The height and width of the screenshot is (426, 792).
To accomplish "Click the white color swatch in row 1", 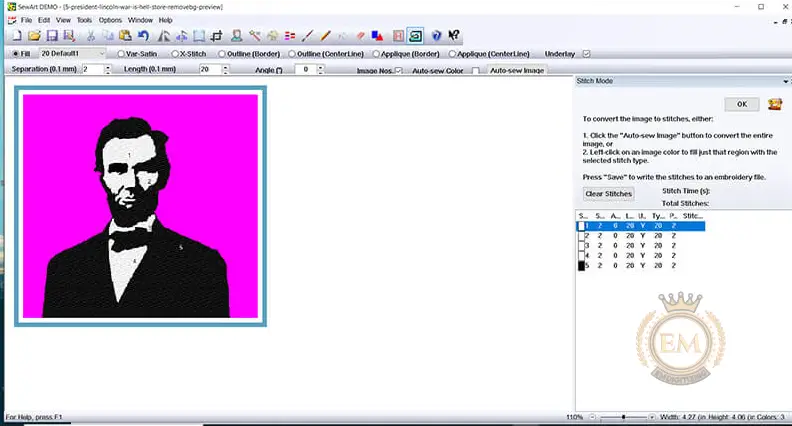I will pos(581,226).
